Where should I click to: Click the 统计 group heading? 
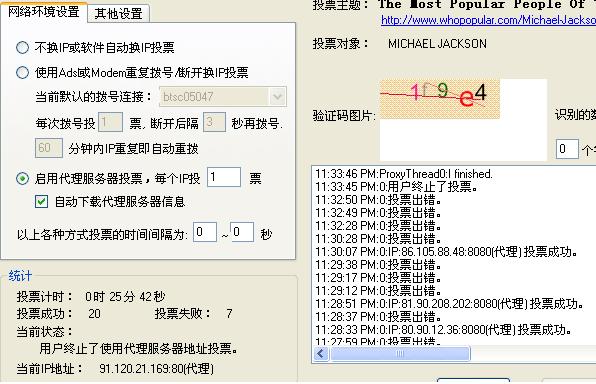pos(20,276)
